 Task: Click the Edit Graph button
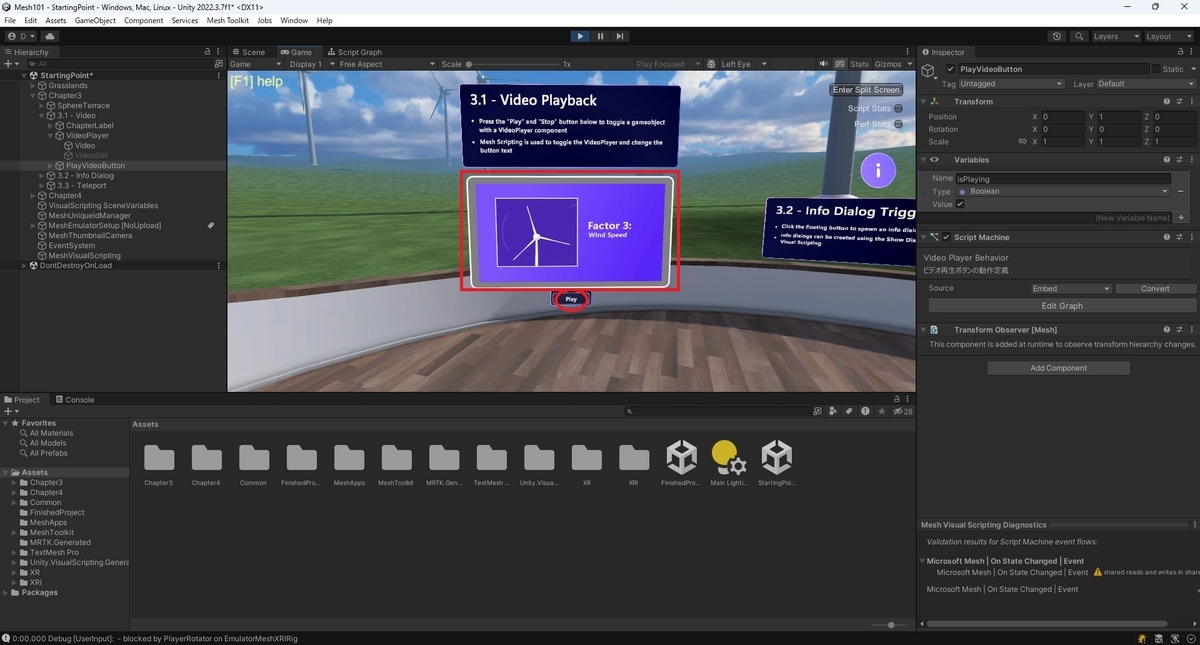(x=1062, y=306)
